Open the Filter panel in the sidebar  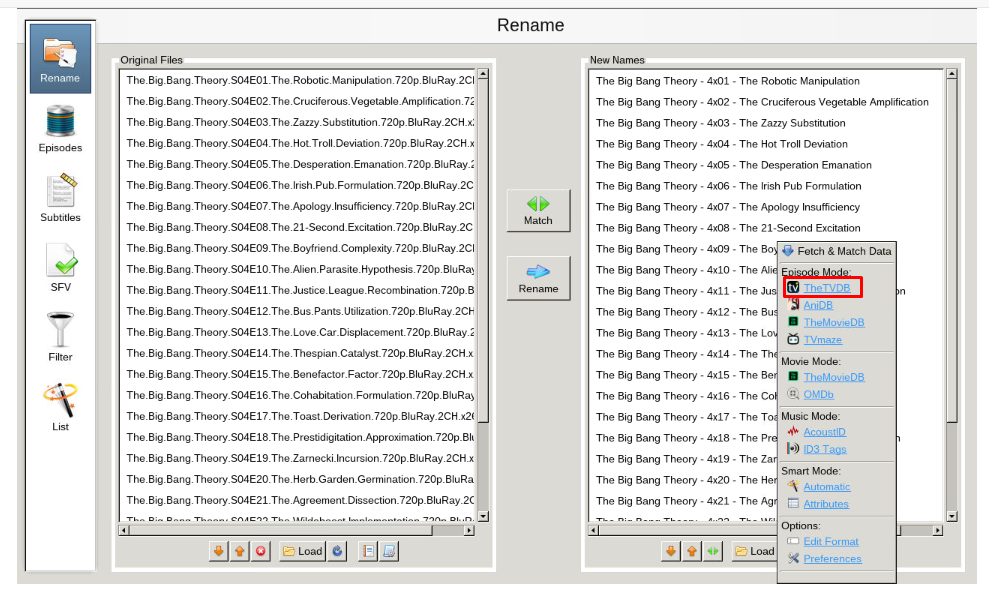pos(59,335)
